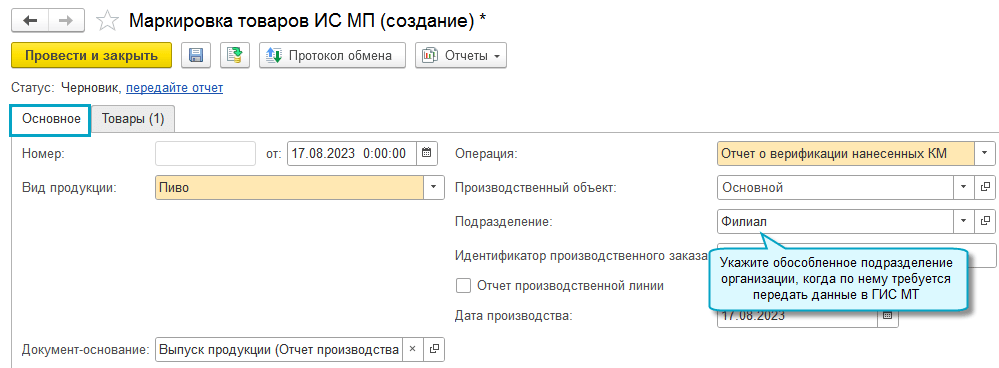Screen dimensions: 999x368
Task: Click the post document icon in the toolbar
Action: [x=235, y=55]
